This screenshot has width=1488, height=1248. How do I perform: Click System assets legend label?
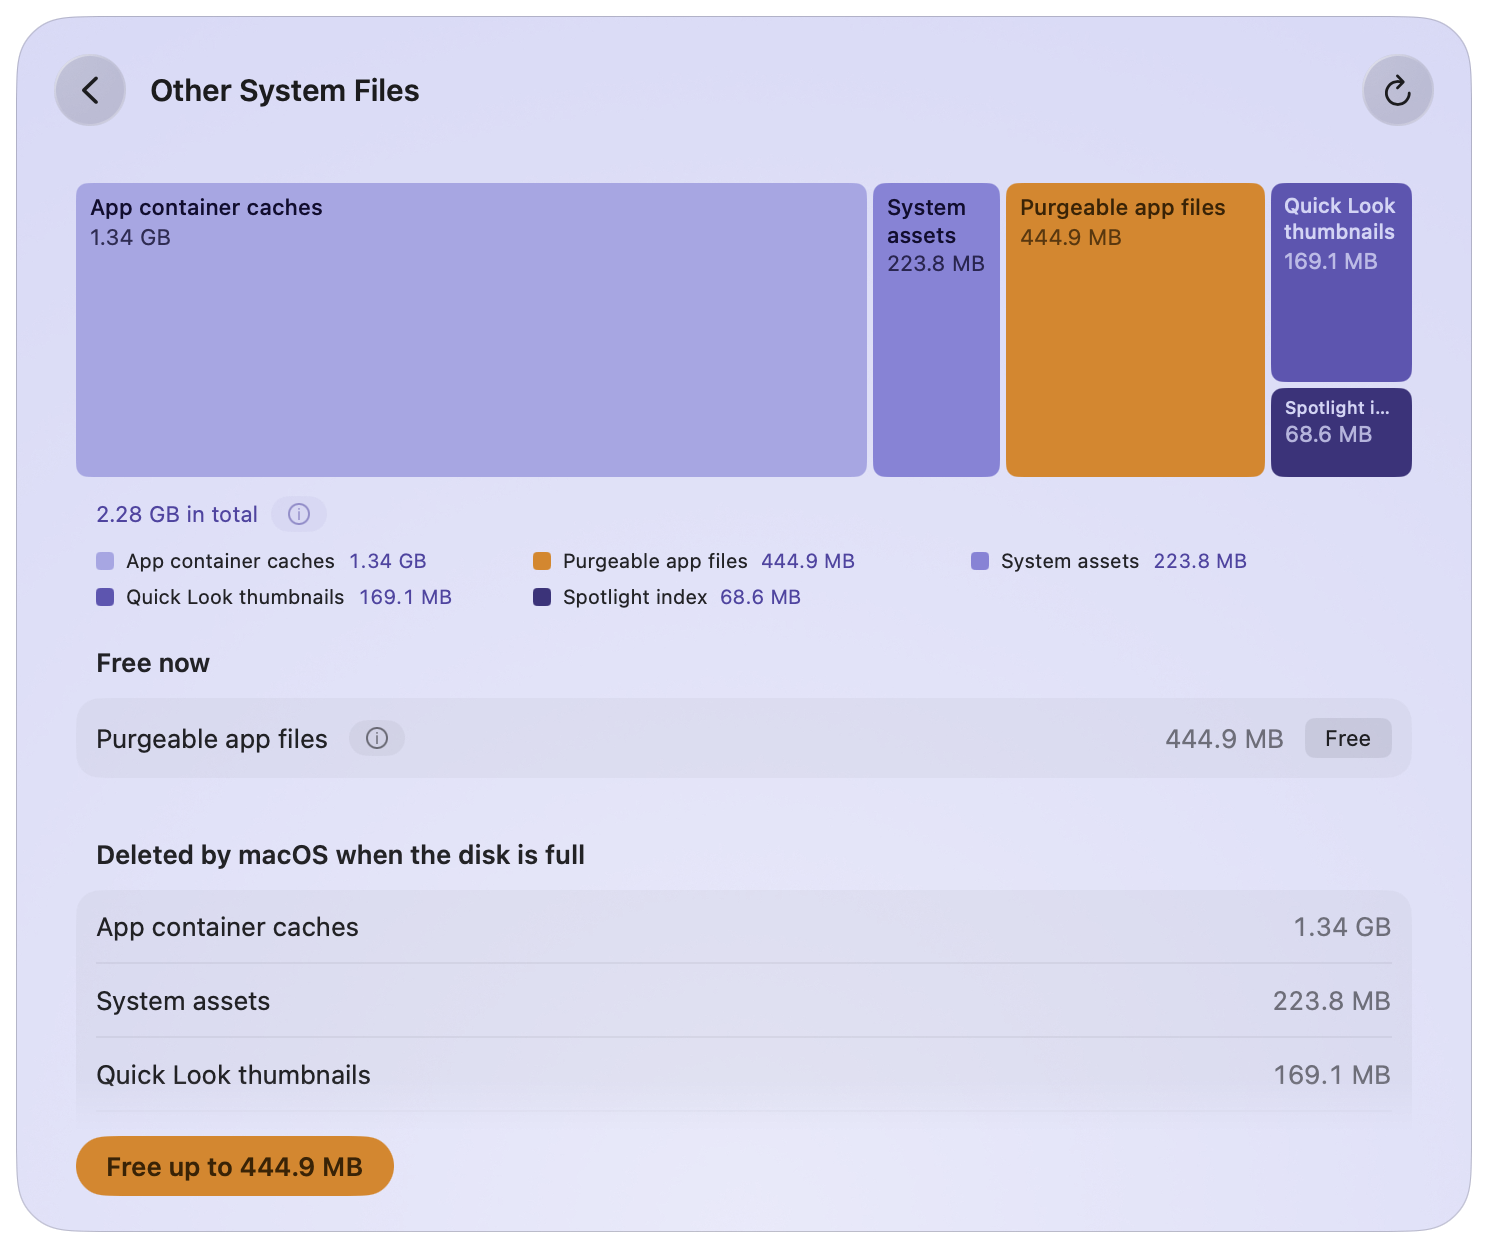click(x=1070, y=561)
